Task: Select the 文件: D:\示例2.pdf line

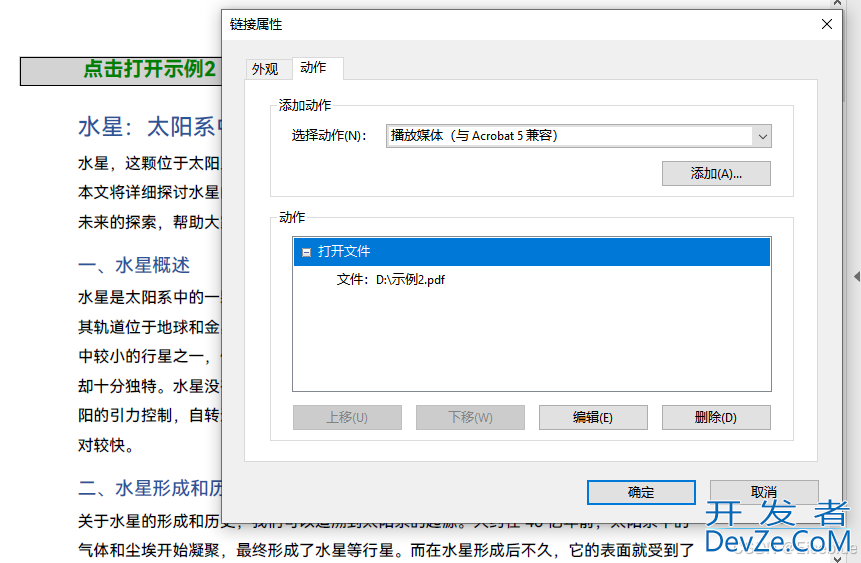Action: click(390, 280)
